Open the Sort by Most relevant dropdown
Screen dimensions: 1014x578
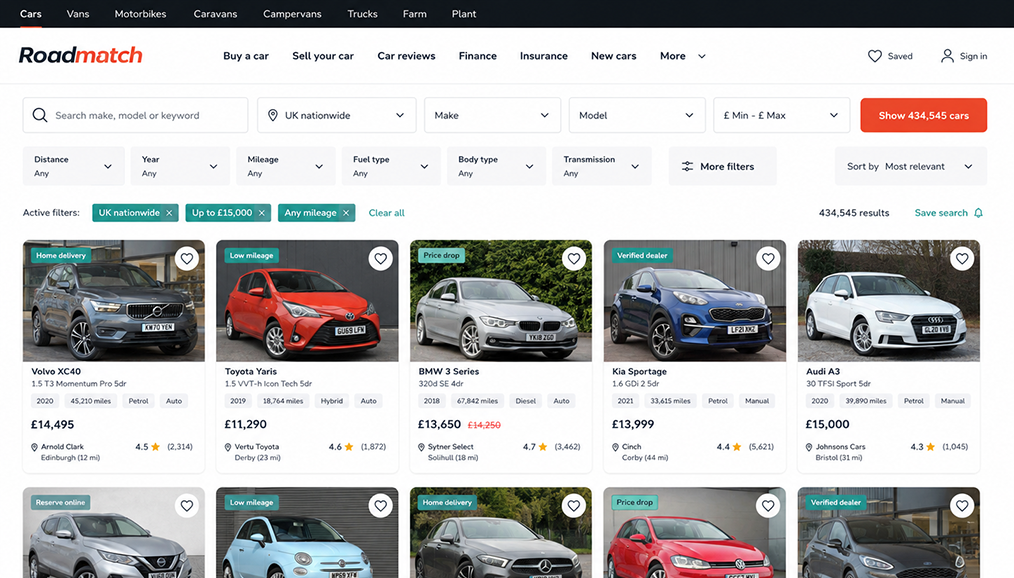(x=911, y=166)
